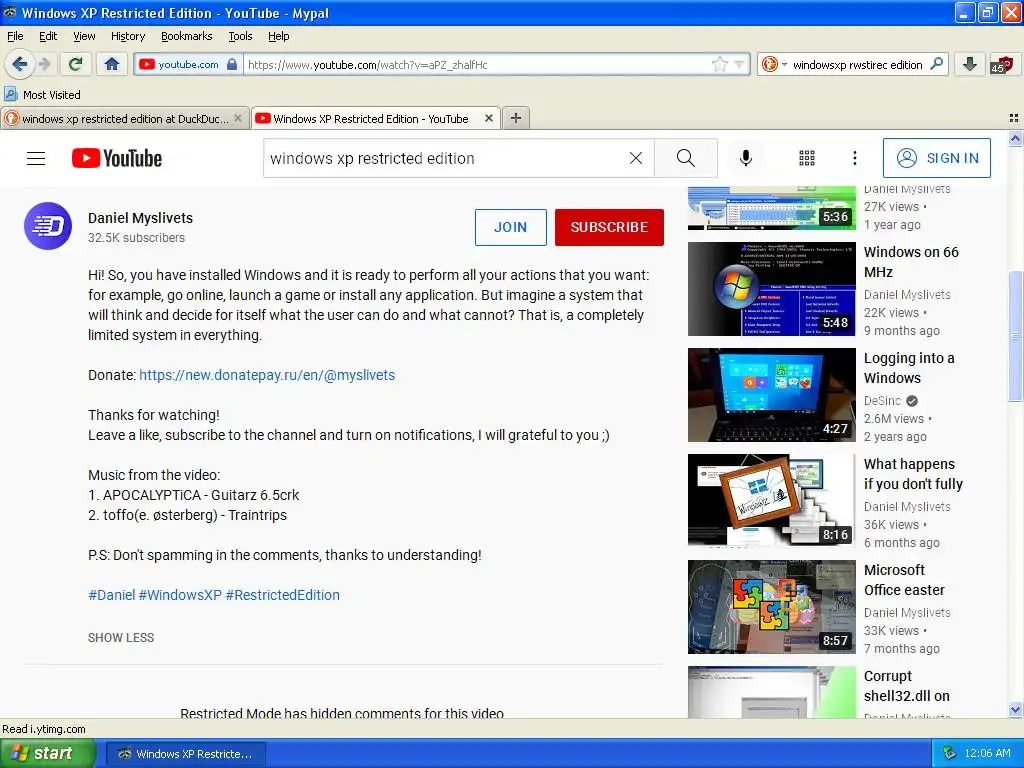Click the system tray icon beside clock
Screen dimensions: 1024x768
(949, 754)
